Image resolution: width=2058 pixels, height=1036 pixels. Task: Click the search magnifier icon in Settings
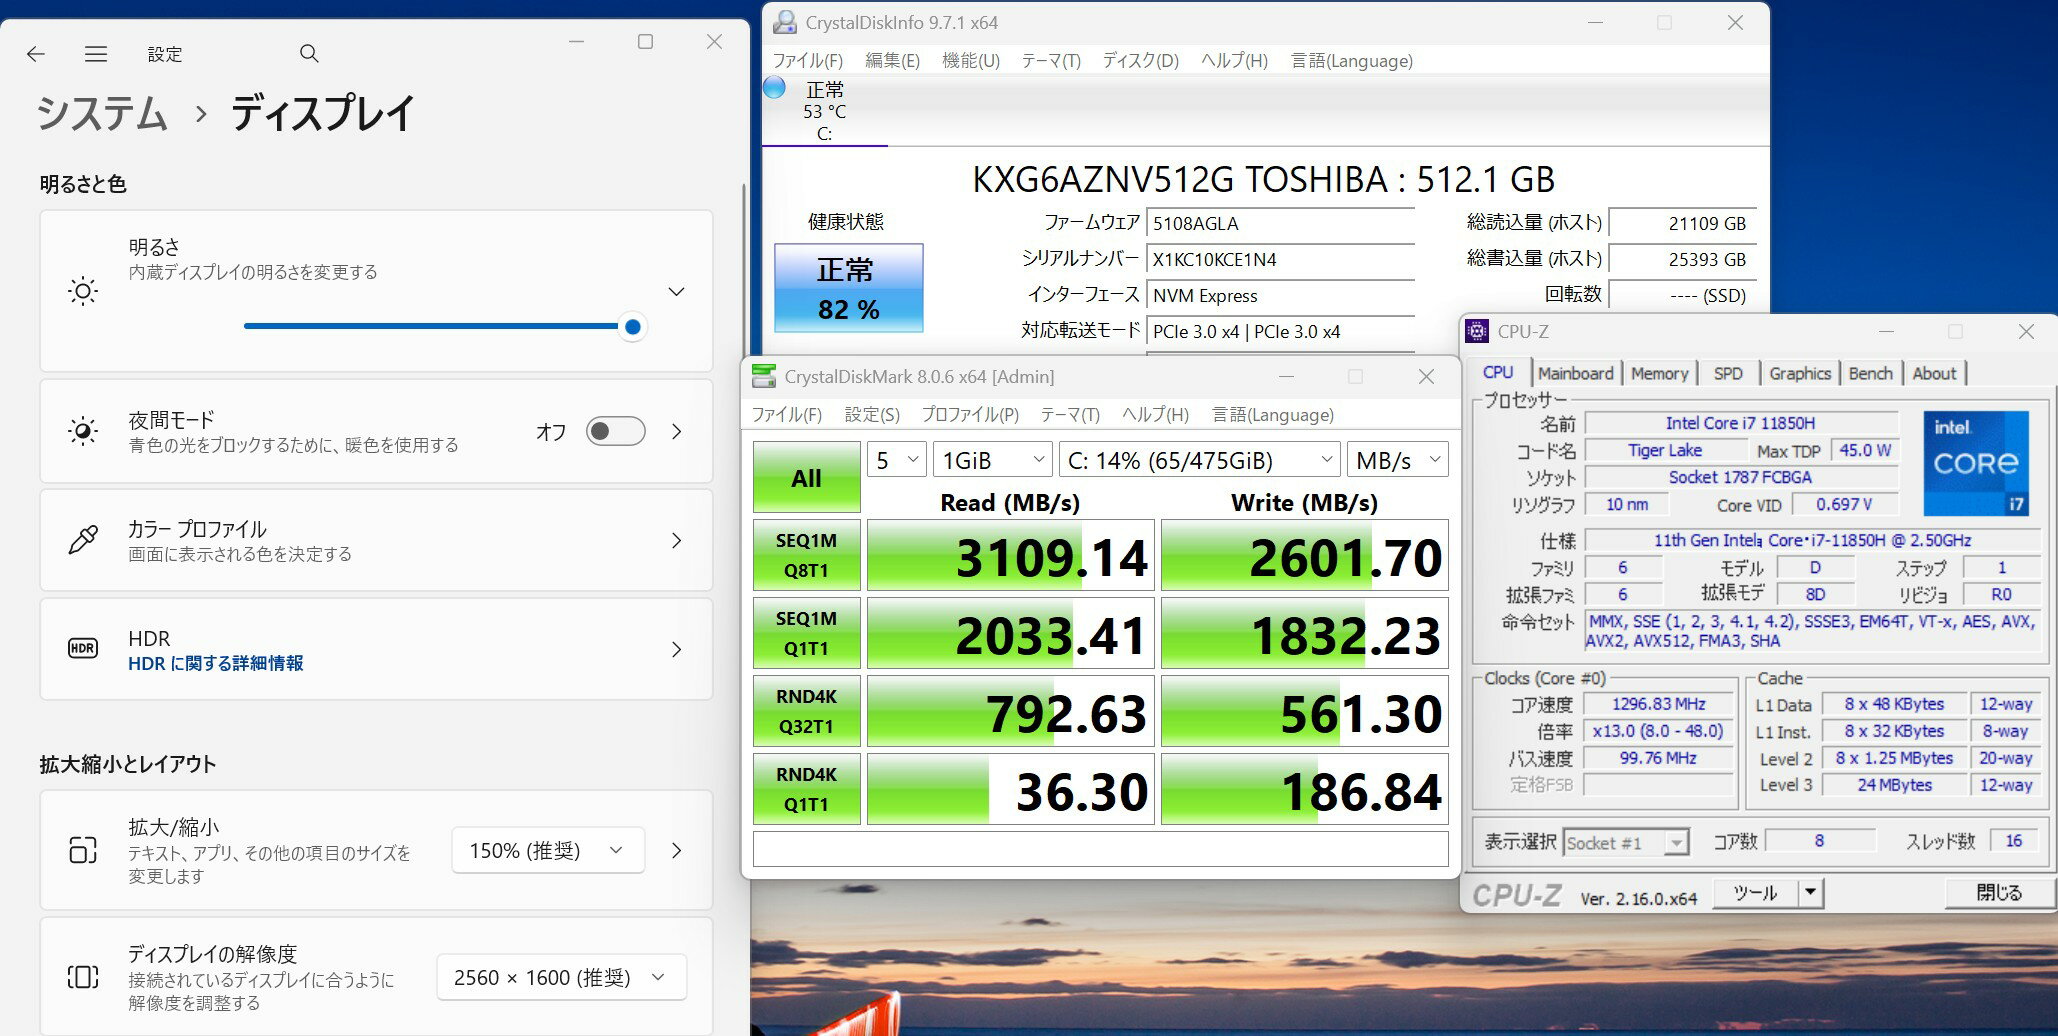pyautogui.click(x=309, y=54)
